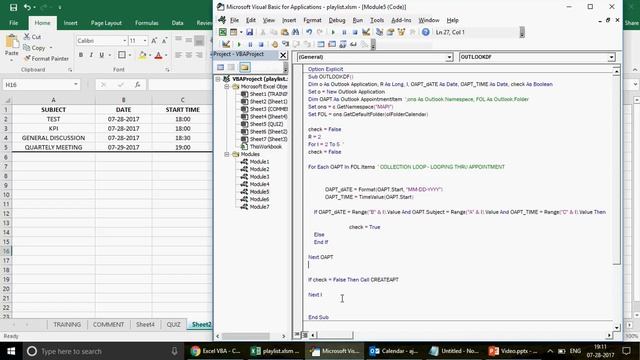Viewport: 640px width, 360px height.
Task: Click the VBA toolbar Paste icon
Action: (284, 32)
